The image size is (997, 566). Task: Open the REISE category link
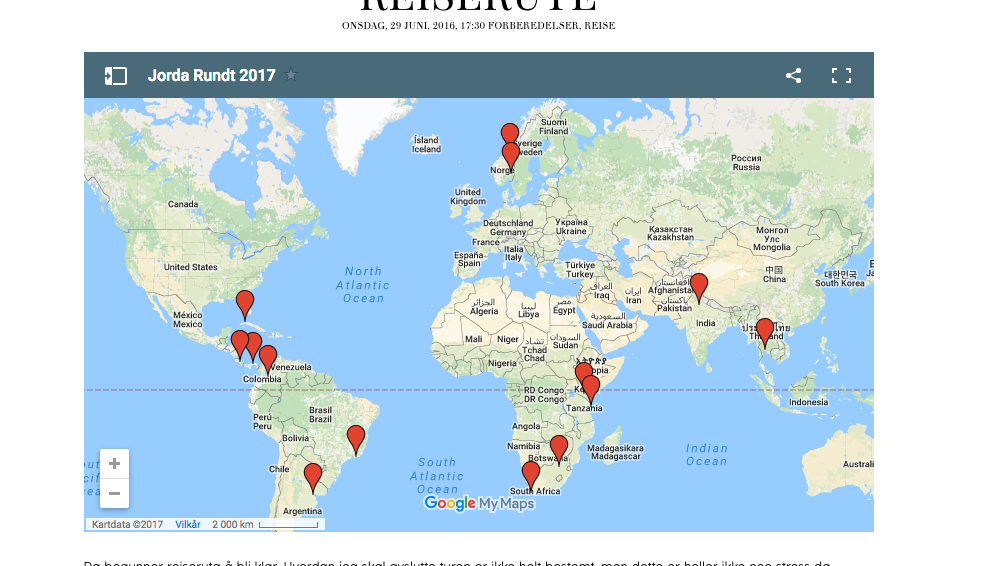point(600,25)
